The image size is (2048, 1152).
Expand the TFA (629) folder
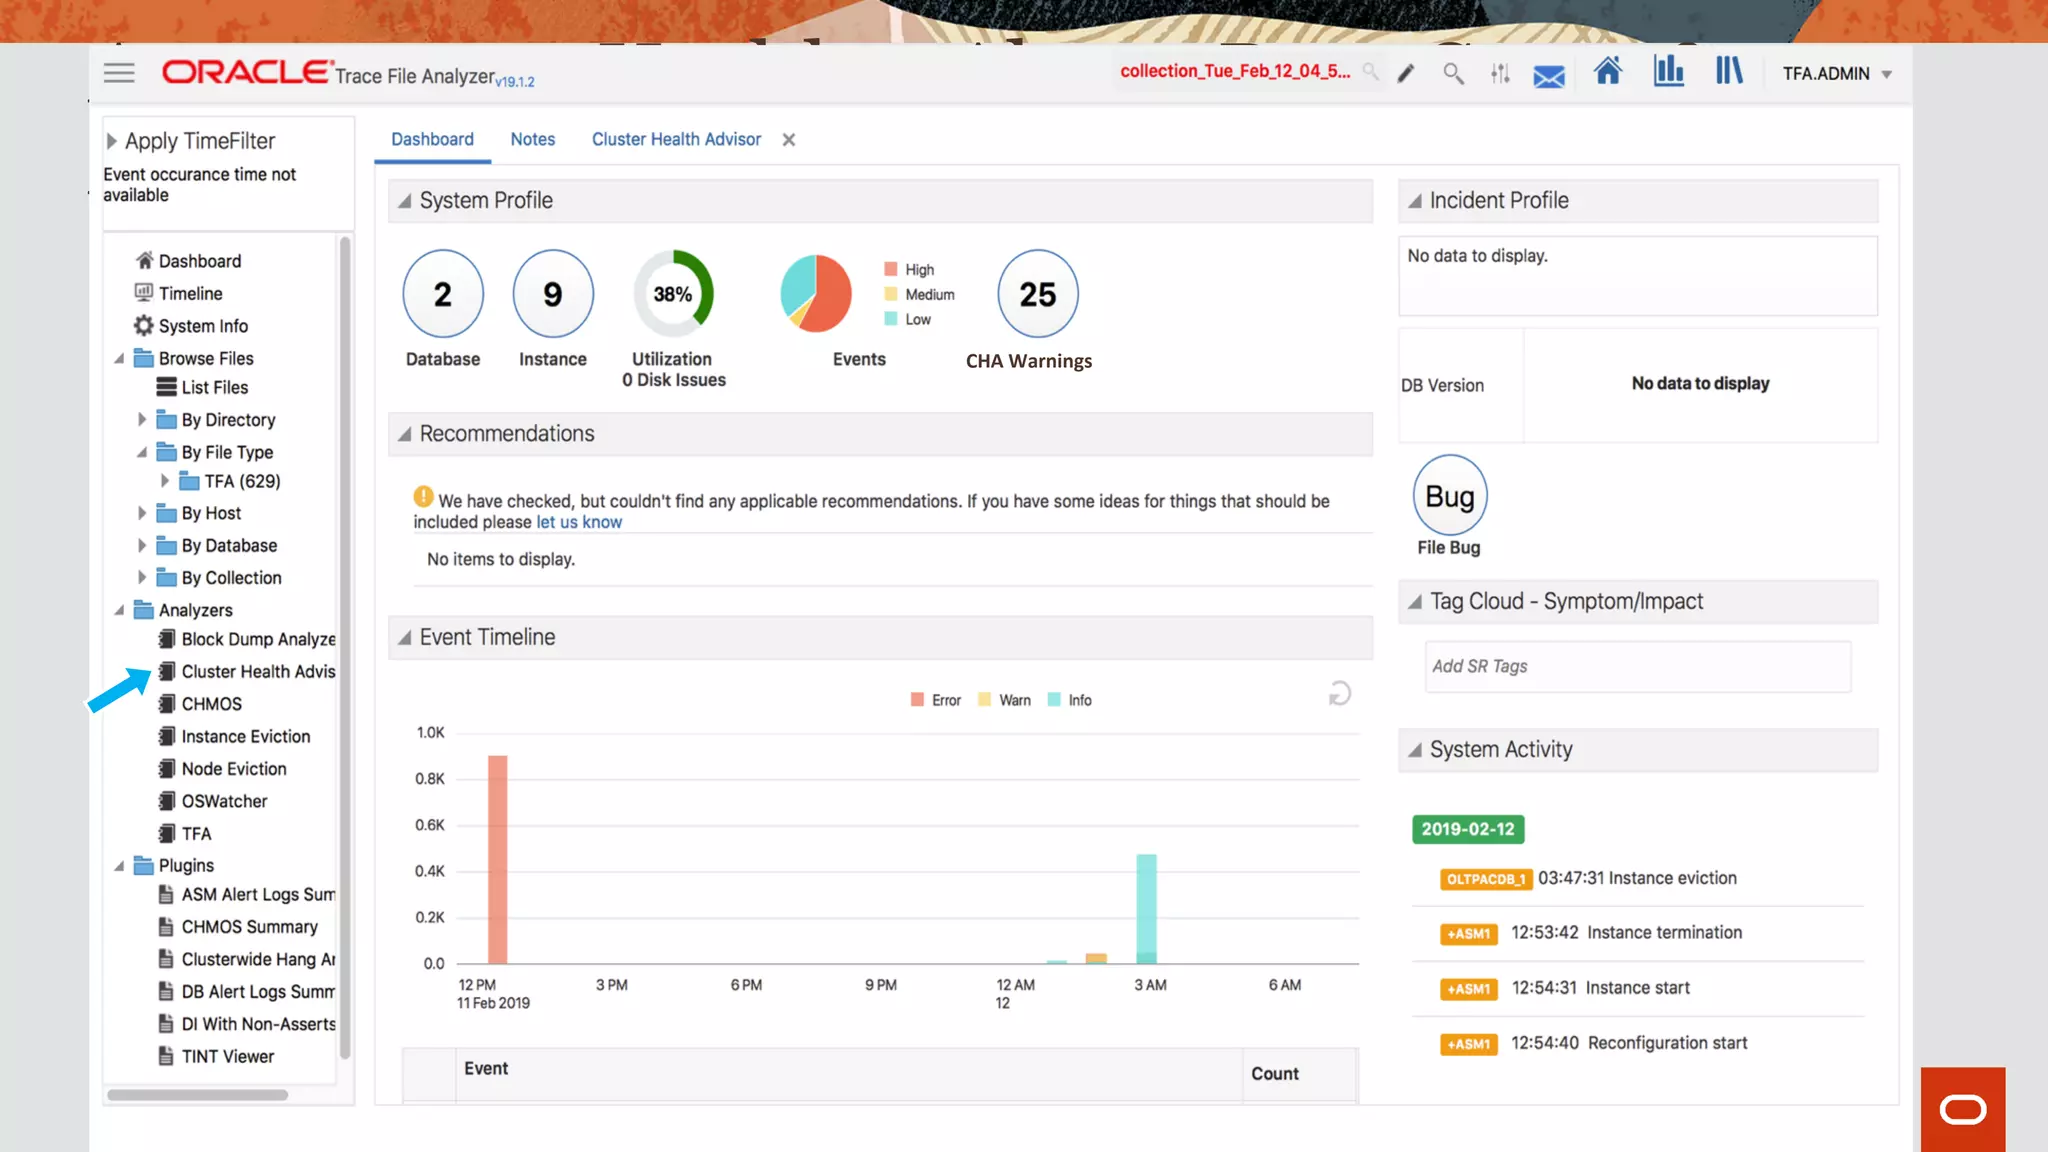(165, 481)
